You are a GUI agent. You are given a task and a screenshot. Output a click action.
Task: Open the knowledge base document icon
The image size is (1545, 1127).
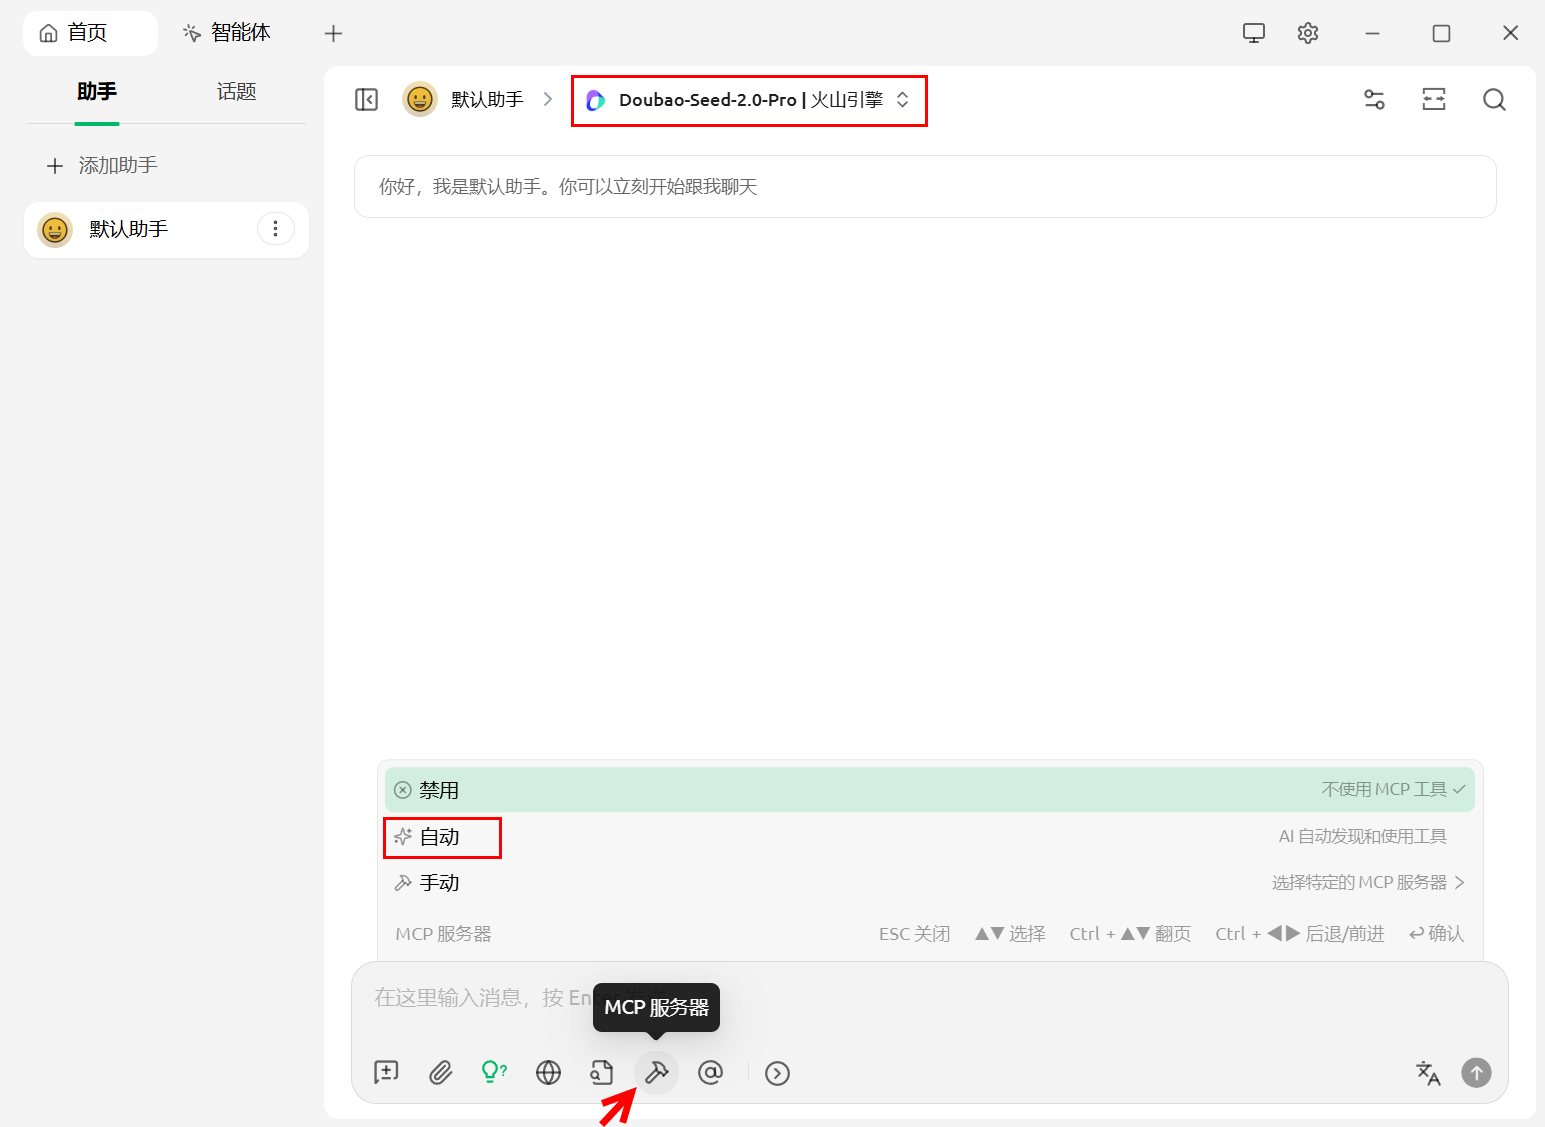click(x=601, y=1073)
